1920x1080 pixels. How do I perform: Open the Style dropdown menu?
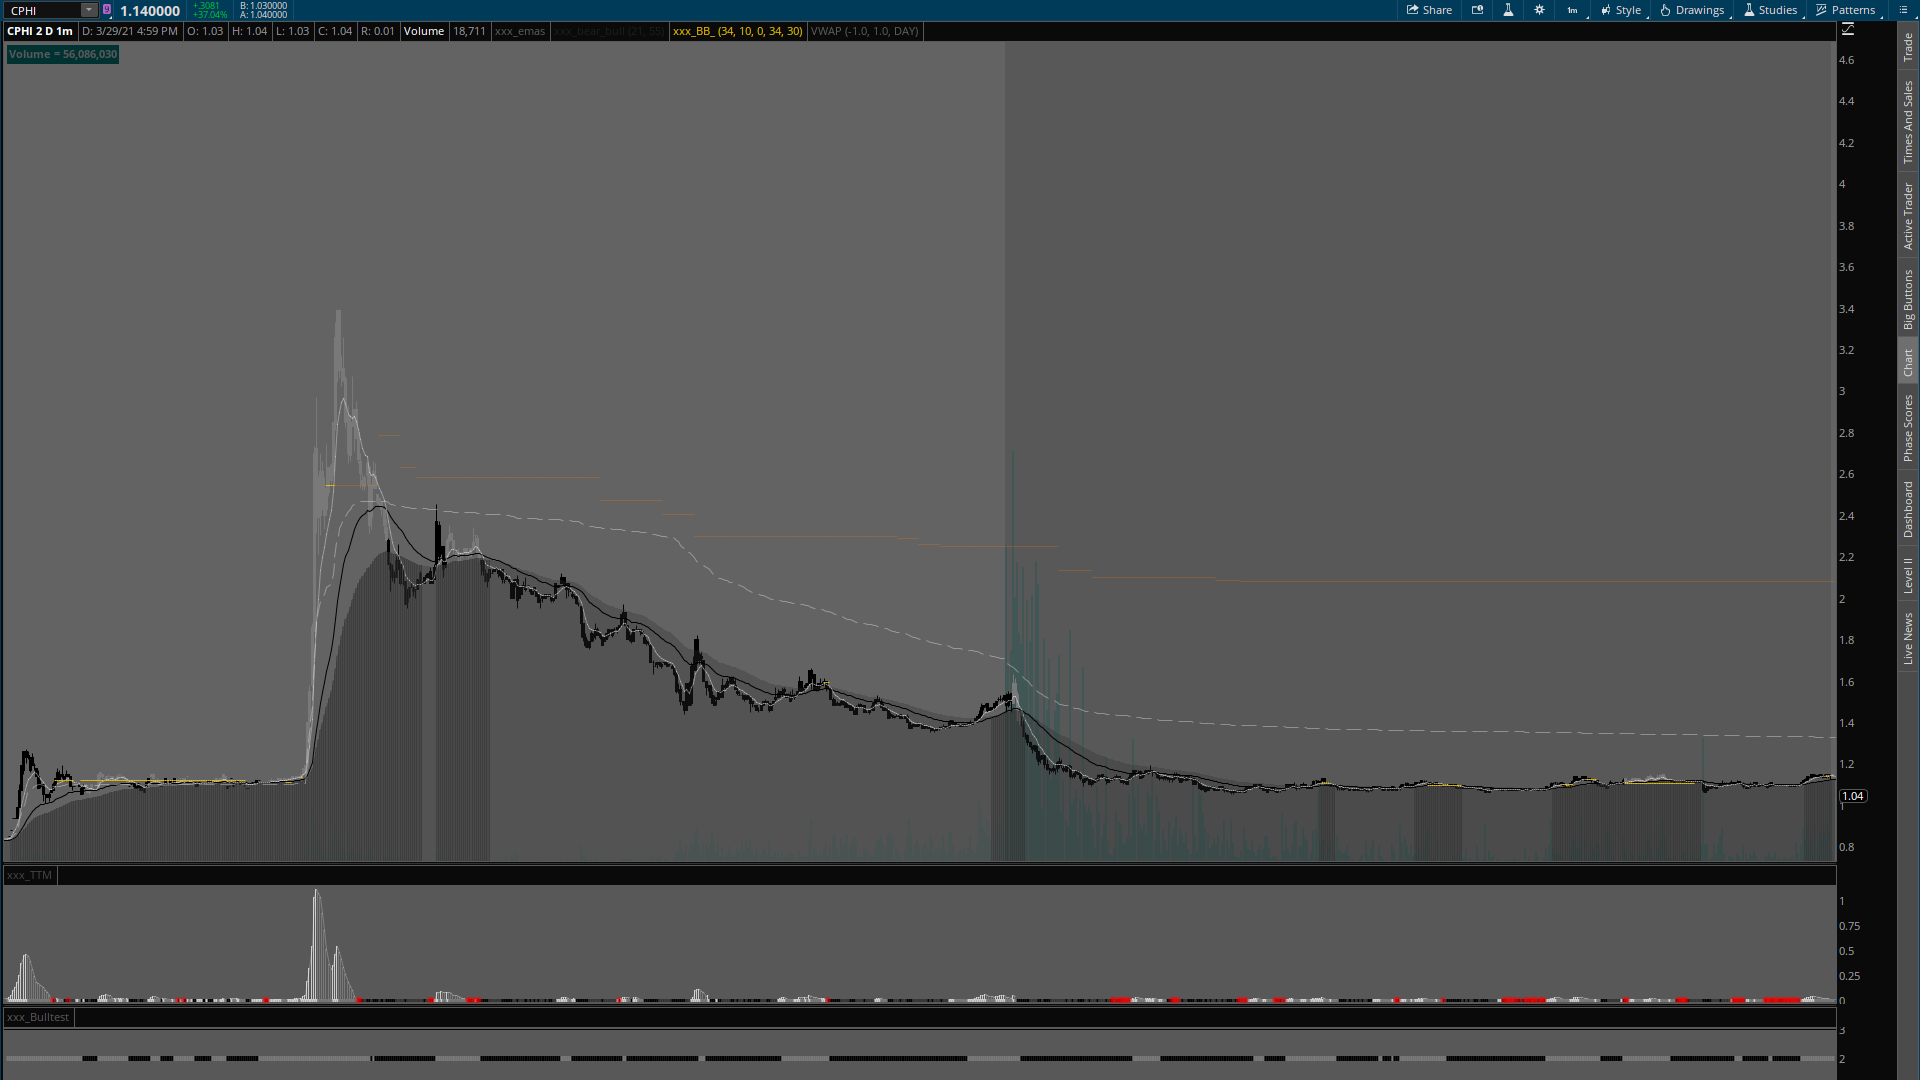[1621, 10]
